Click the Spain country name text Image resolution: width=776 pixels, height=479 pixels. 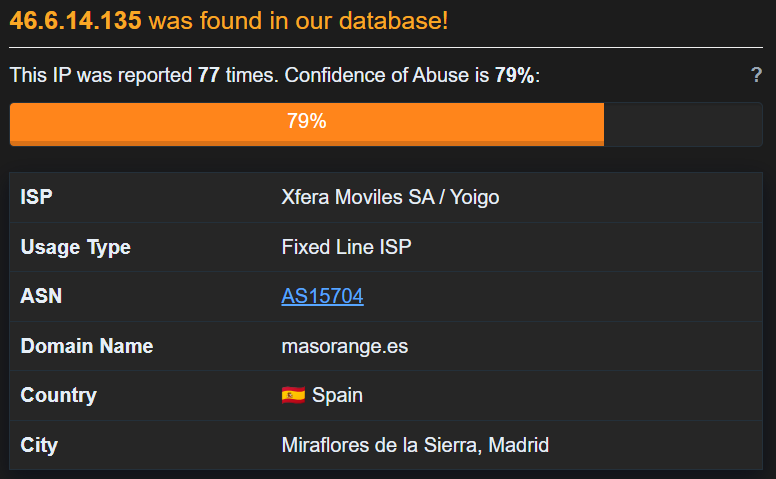click(337, 395)
